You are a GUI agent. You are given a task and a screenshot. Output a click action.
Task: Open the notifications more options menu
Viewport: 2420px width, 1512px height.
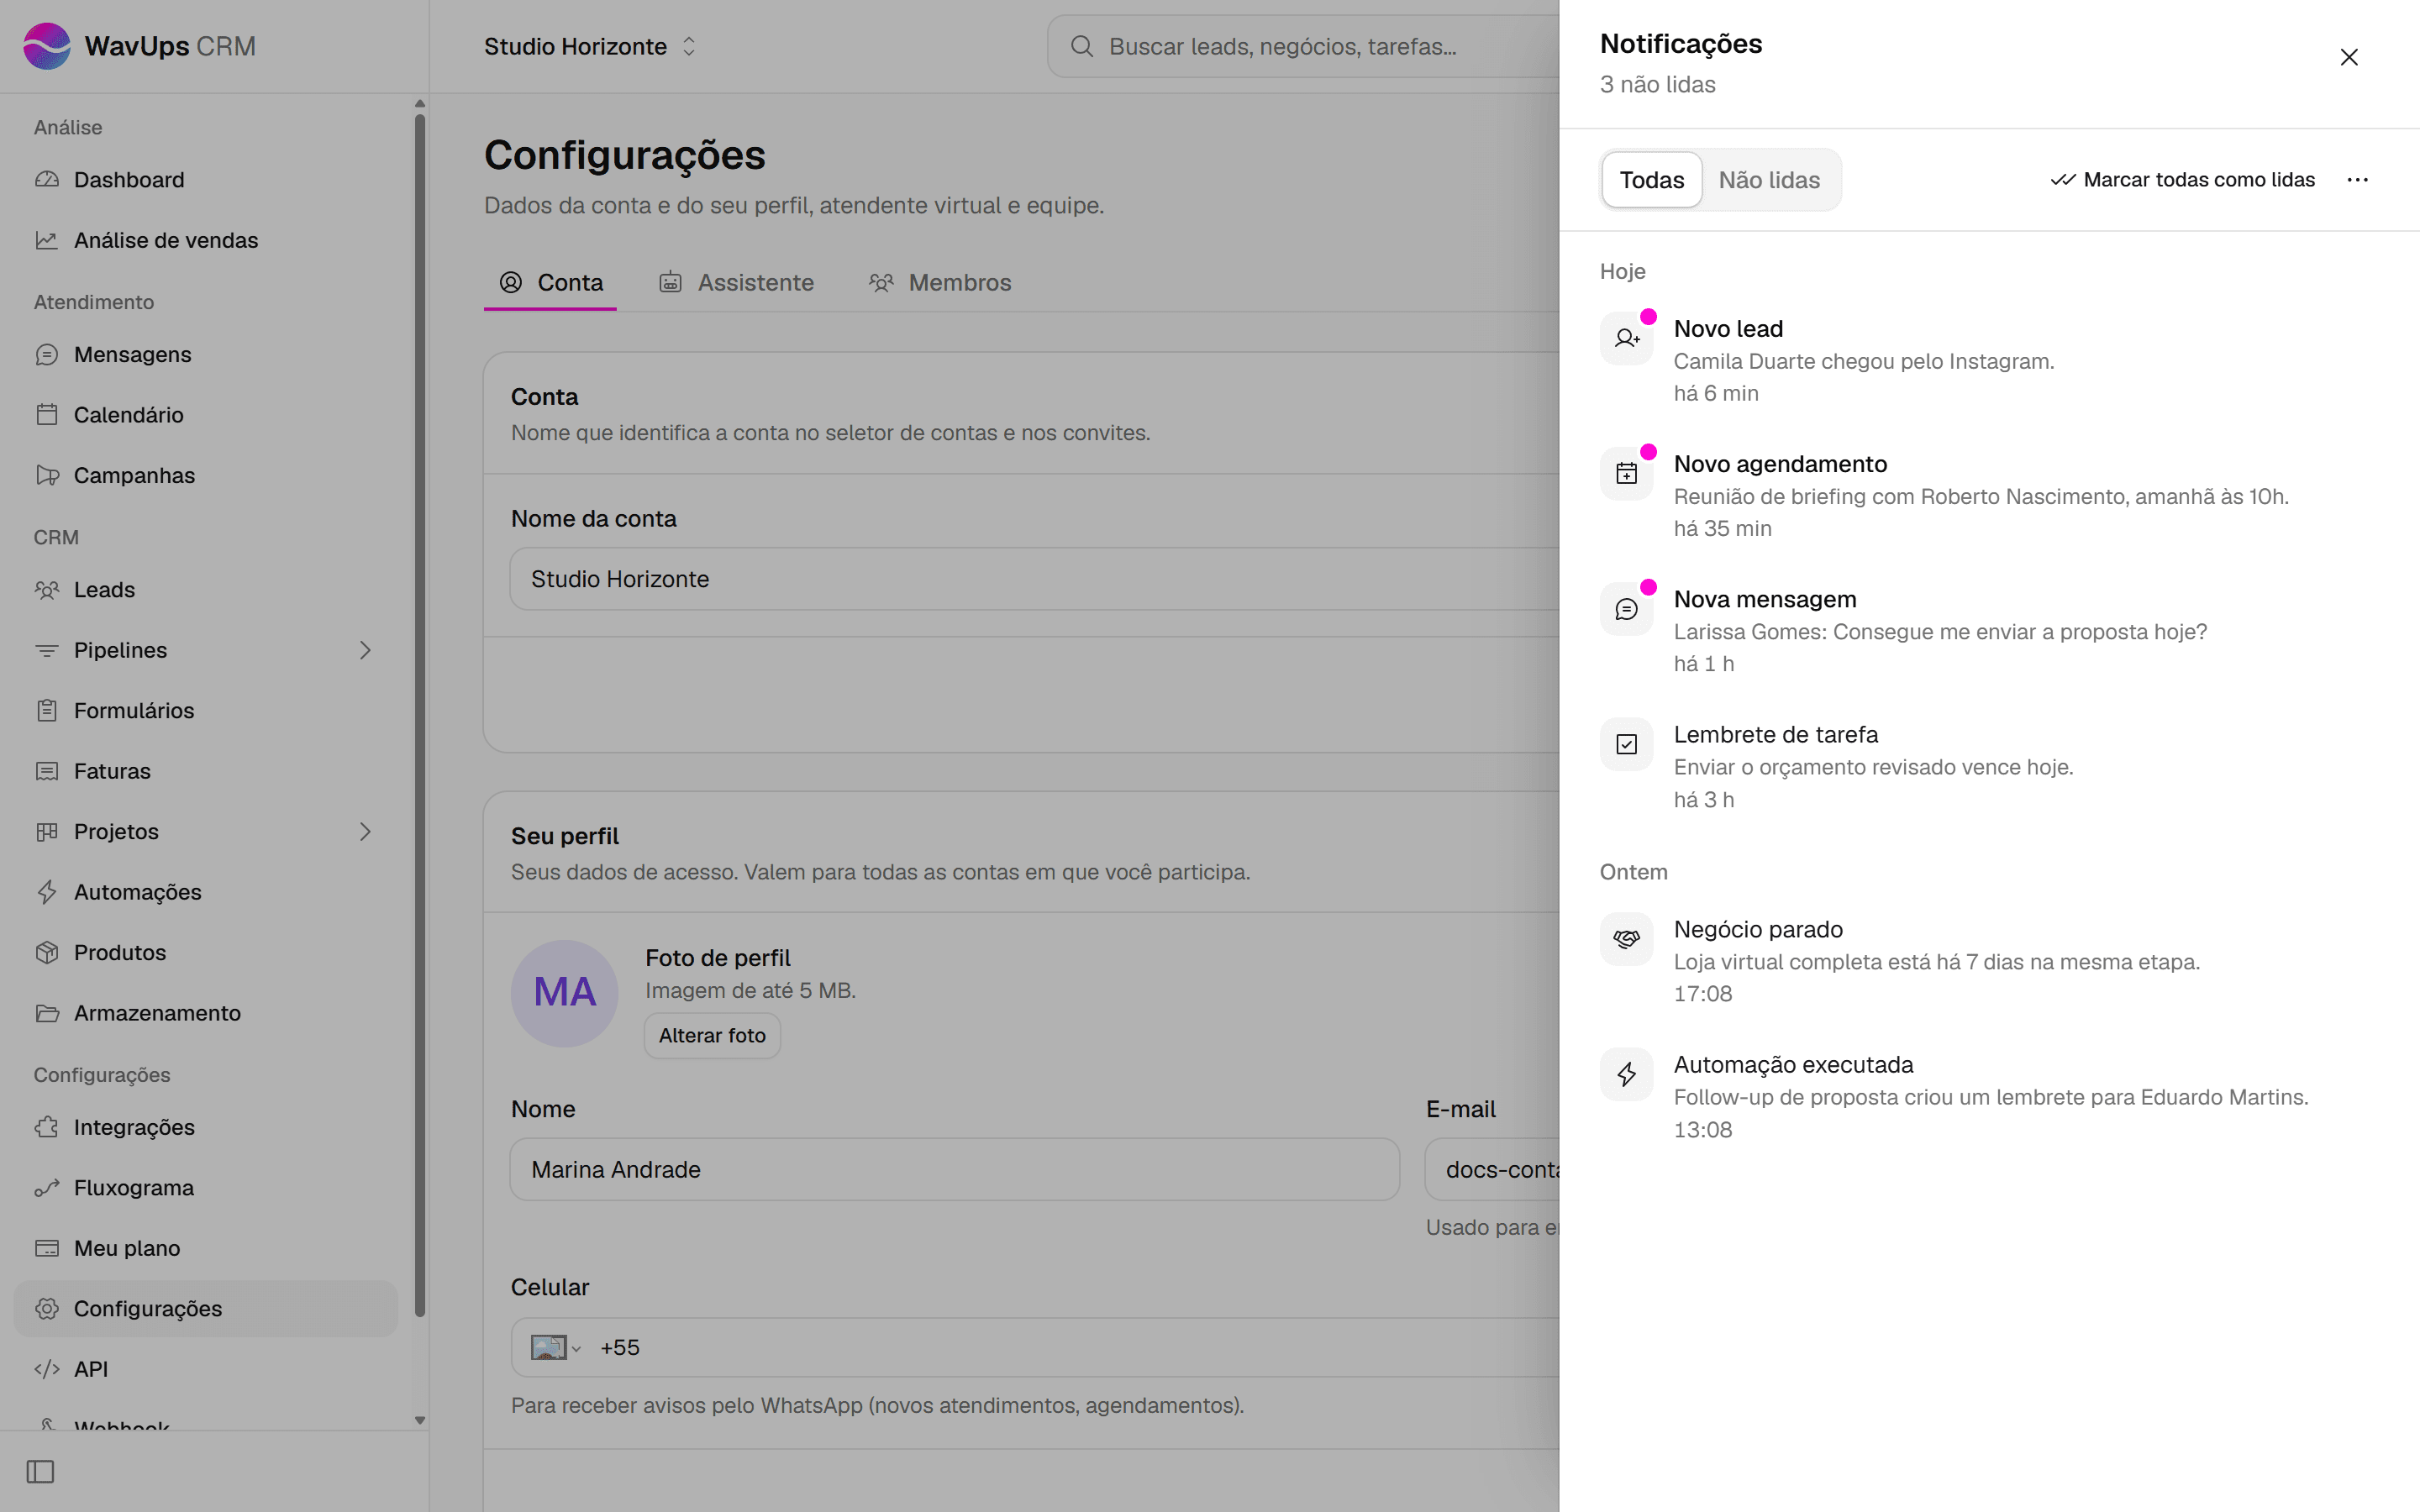click(2358, 180)
